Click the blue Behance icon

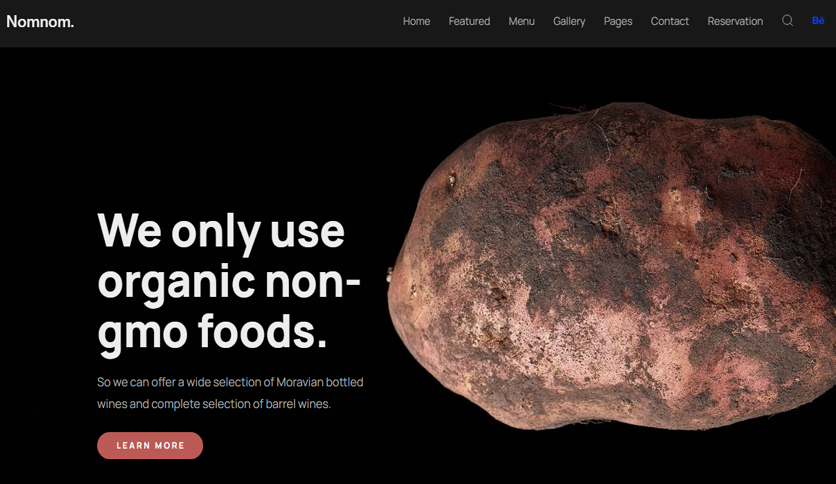[818, 21]
